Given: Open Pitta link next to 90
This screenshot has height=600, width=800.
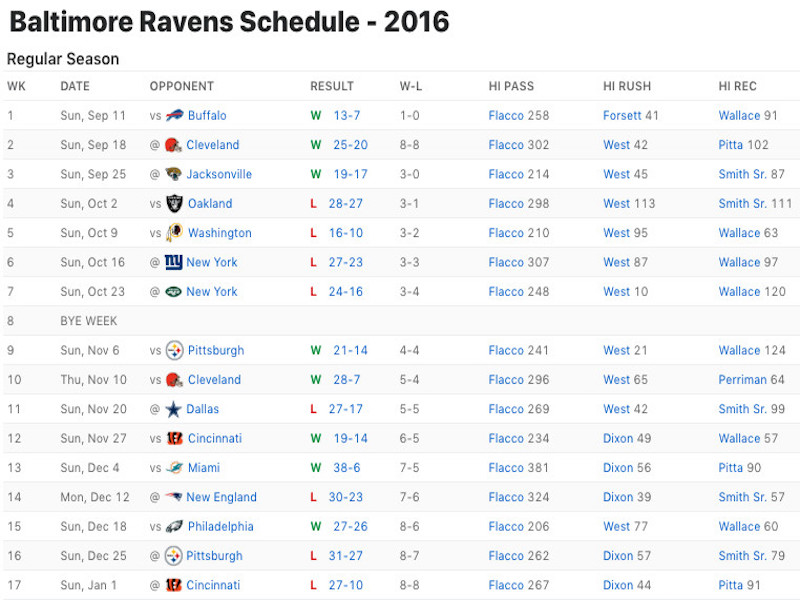Looking at the screenshot, I should pyautogui.click(x=731, y=468).
